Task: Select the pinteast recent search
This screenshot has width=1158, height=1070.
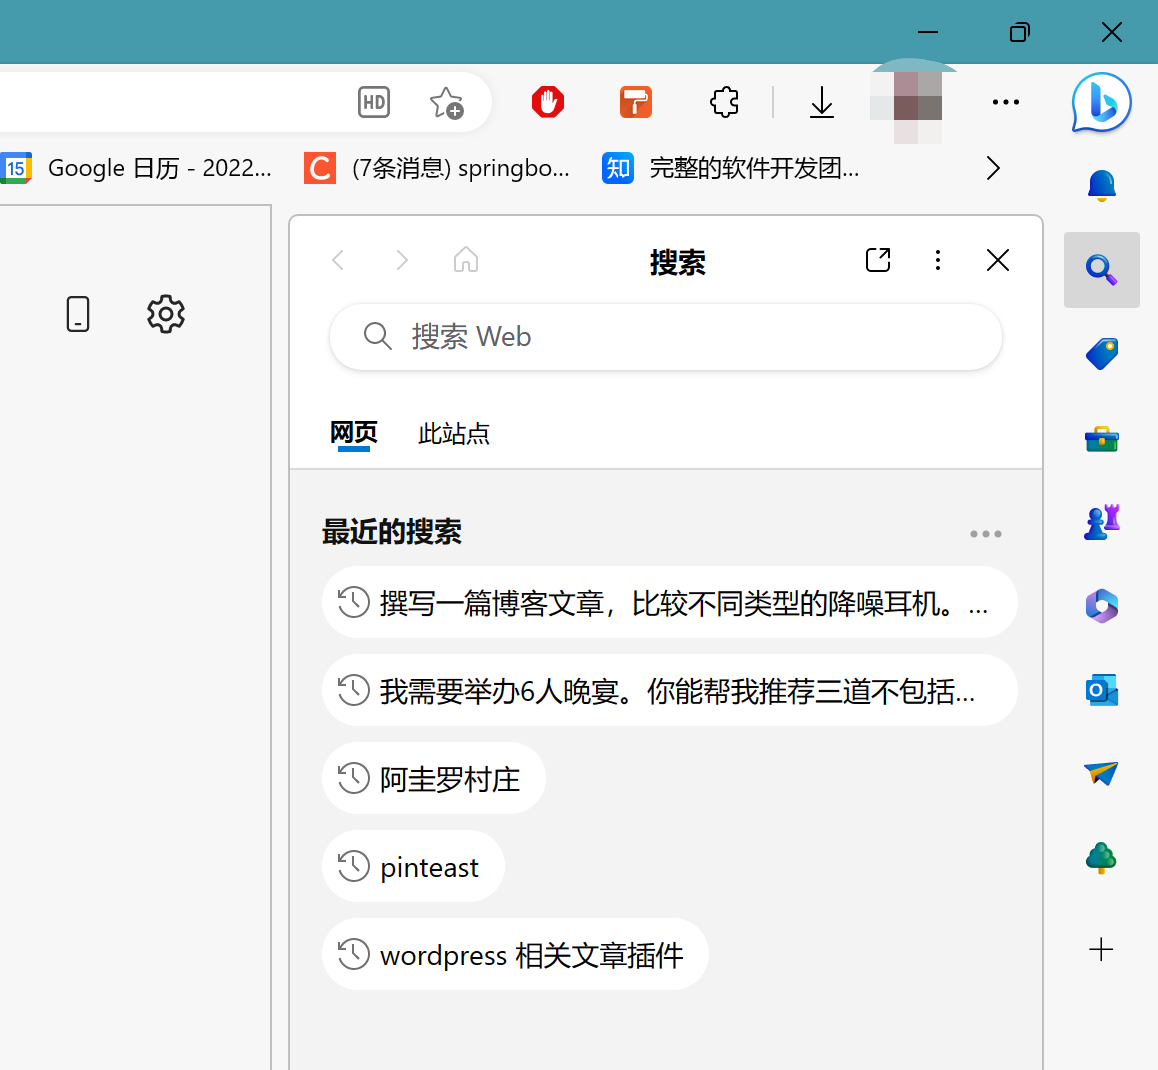Action: tap(413, 867)
